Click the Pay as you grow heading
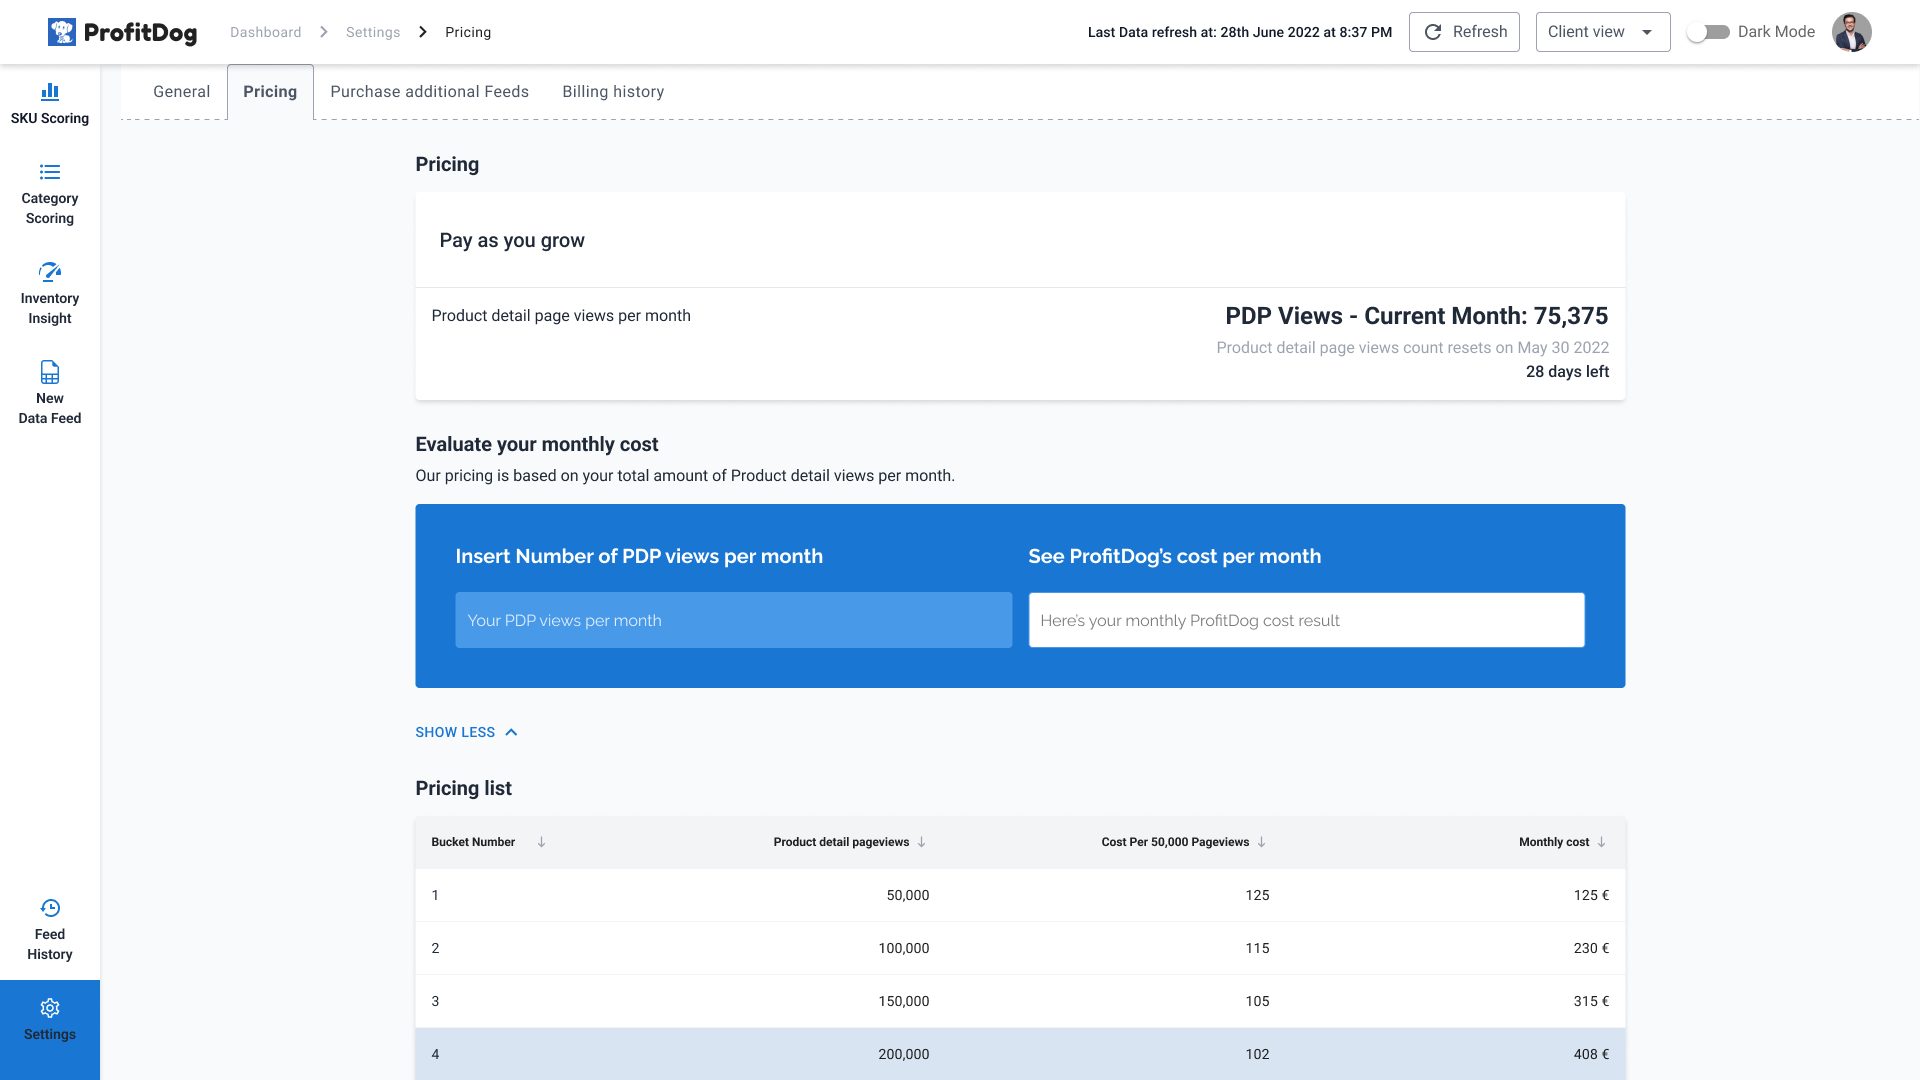 point(512,240)
